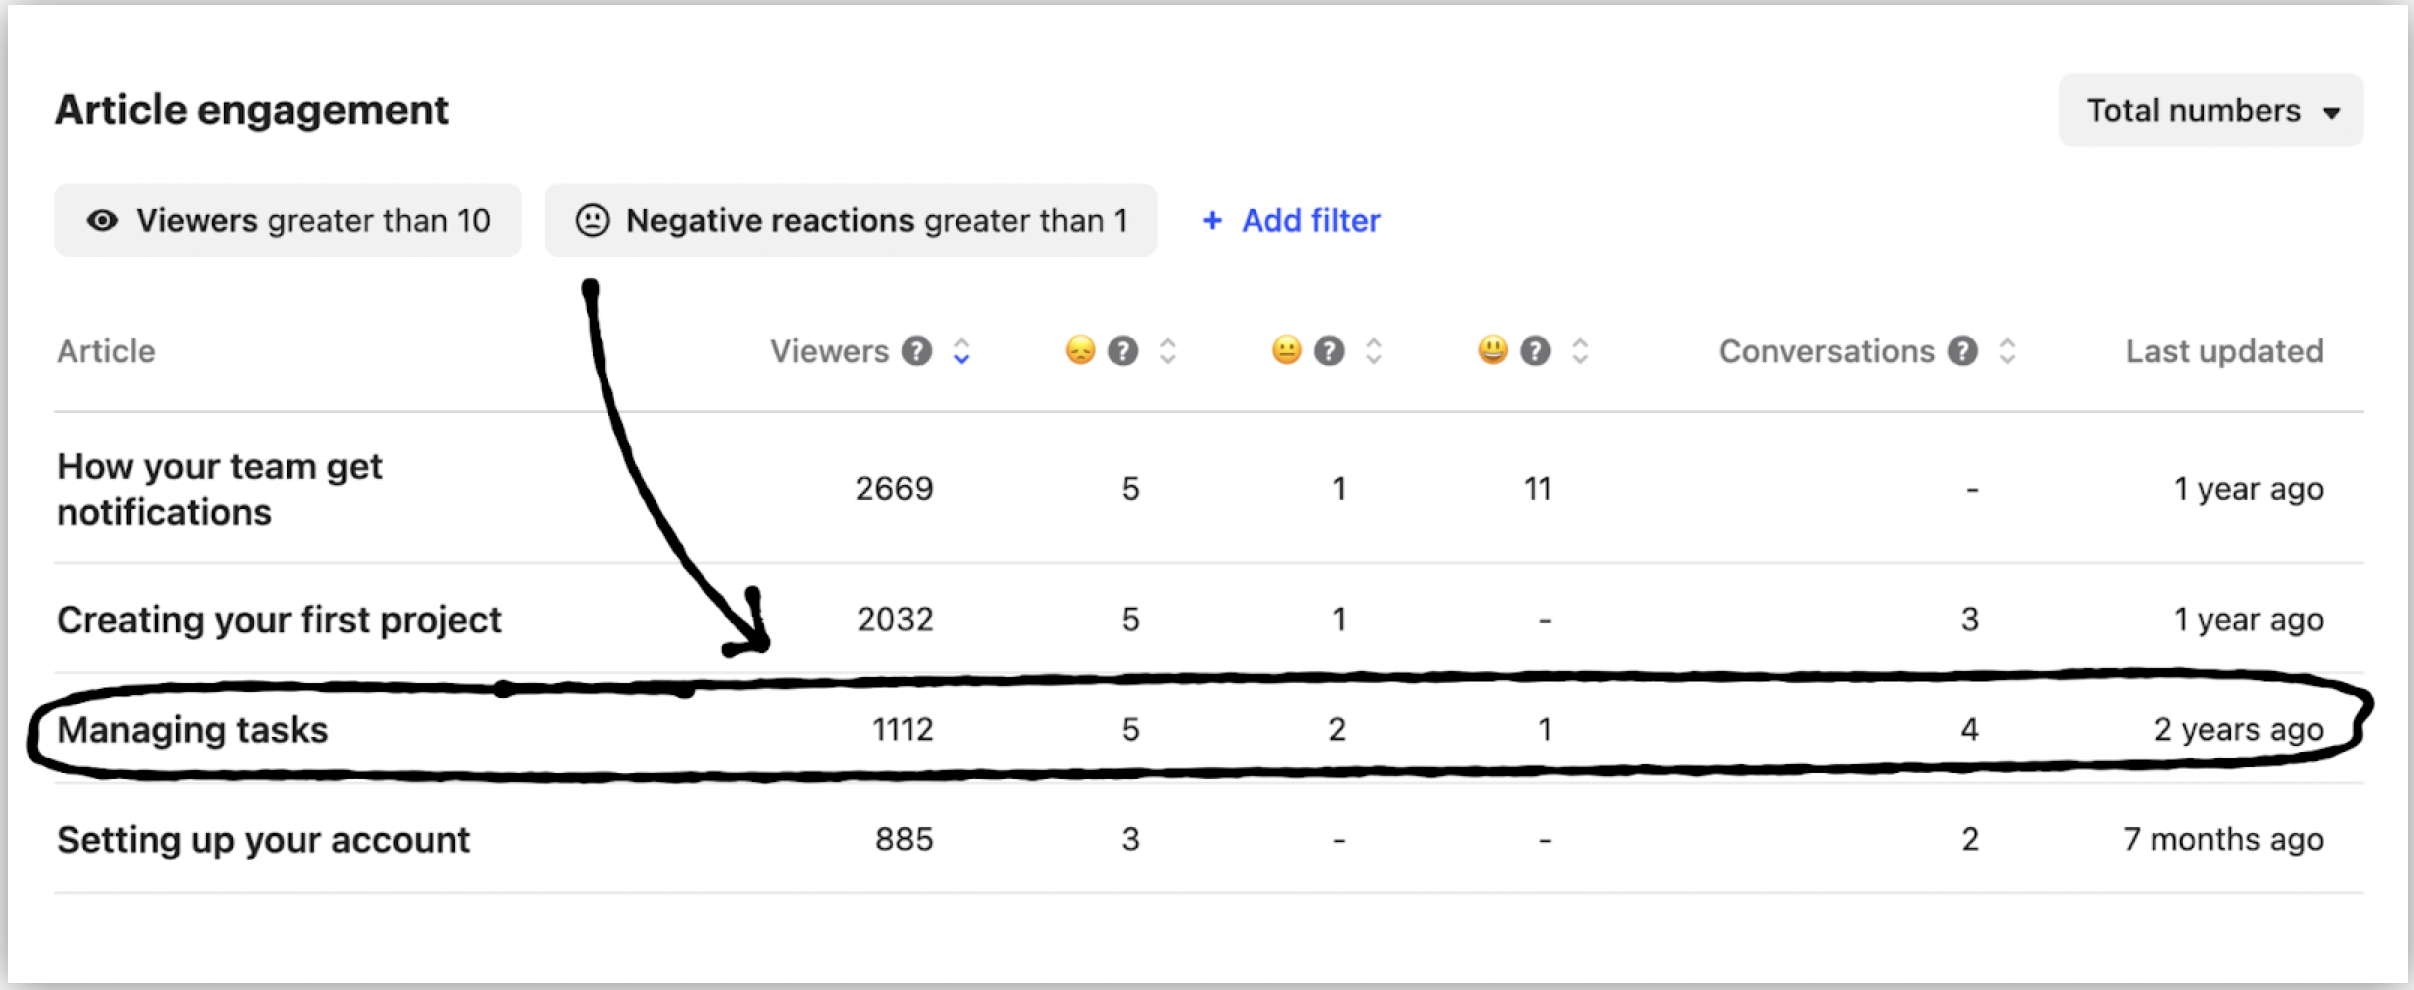Click the happy face reaction emoji header
This screenshot has height=990, width=2414.
click(x=1493, y=351)
